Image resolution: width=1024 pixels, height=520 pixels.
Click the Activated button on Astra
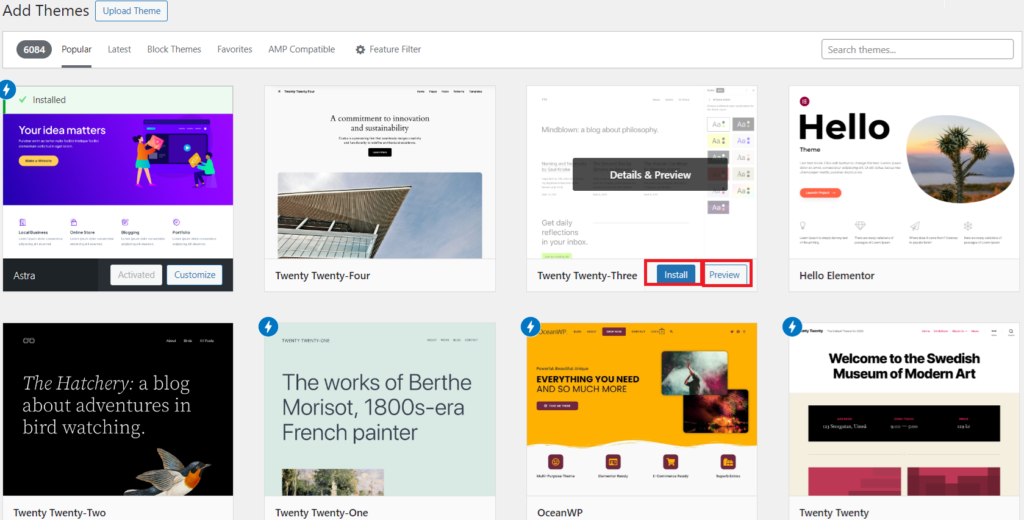pyautogui.click(x=136, y=275)
